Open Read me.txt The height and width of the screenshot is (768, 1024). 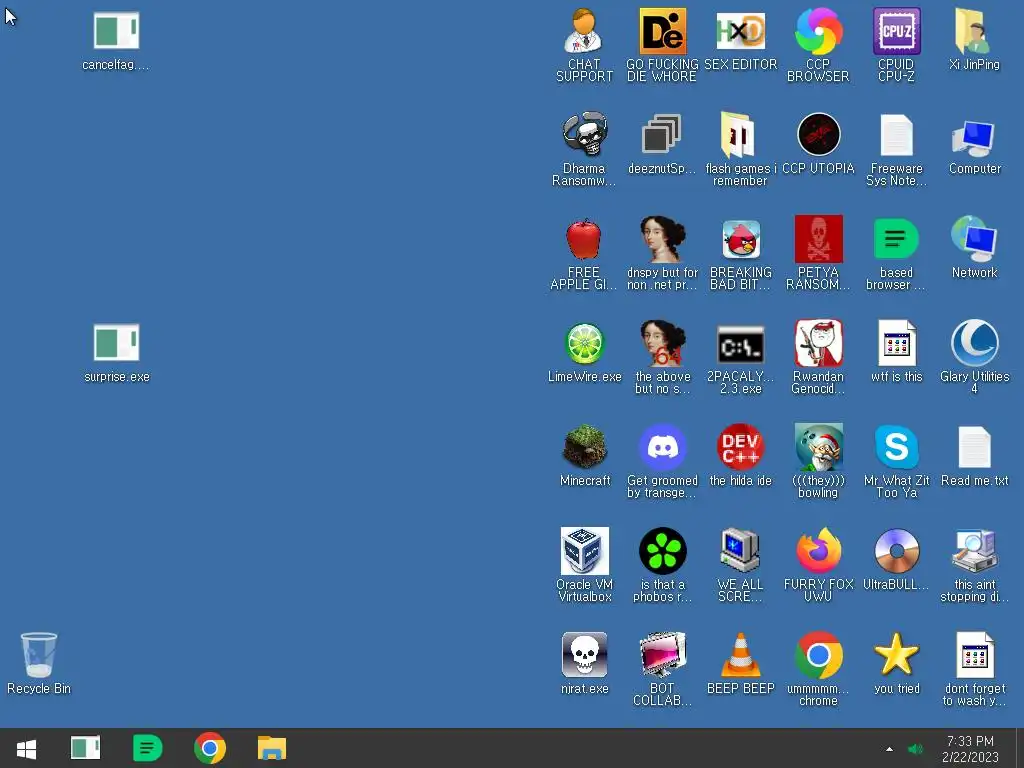tap(974, 447)
